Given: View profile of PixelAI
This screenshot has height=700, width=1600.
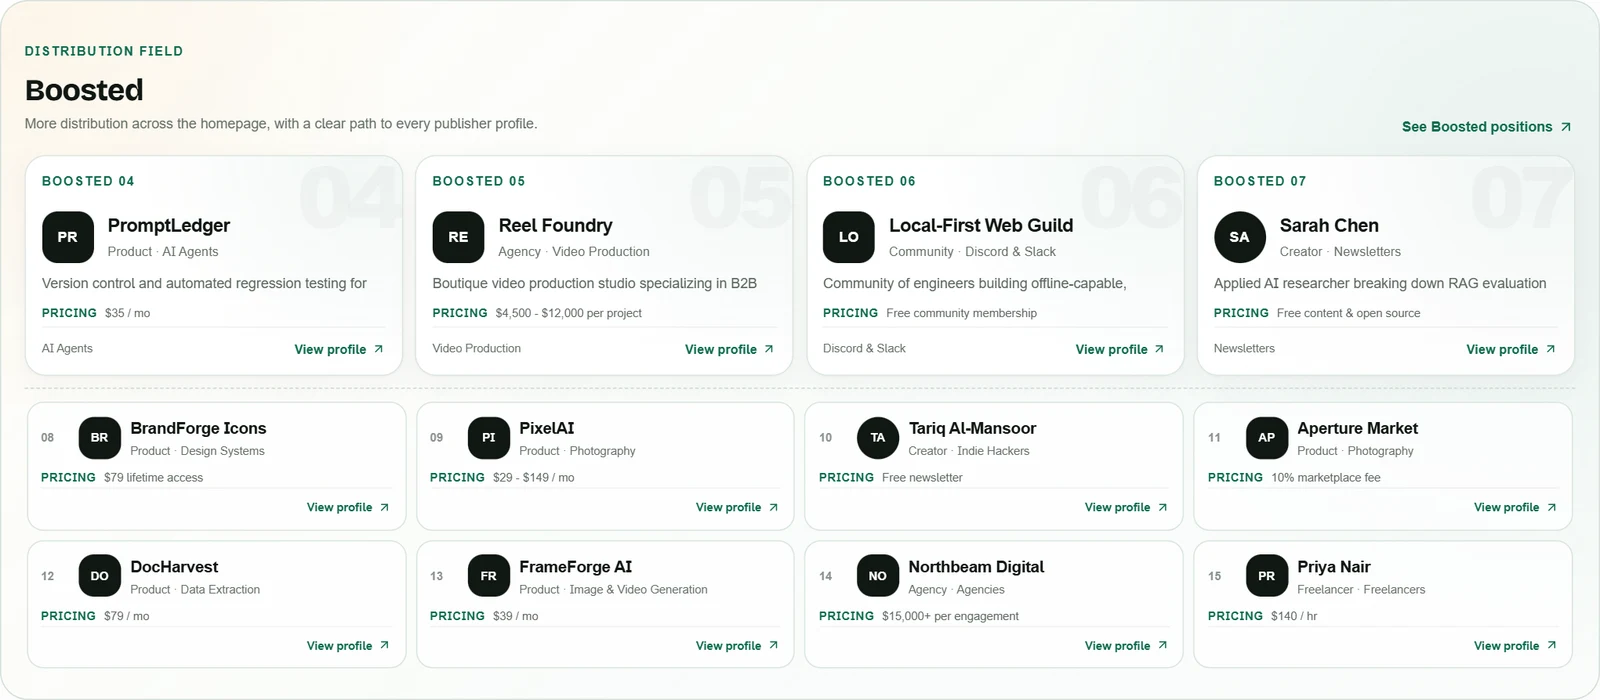Looking at the screenshot, I should click(737, 507).
